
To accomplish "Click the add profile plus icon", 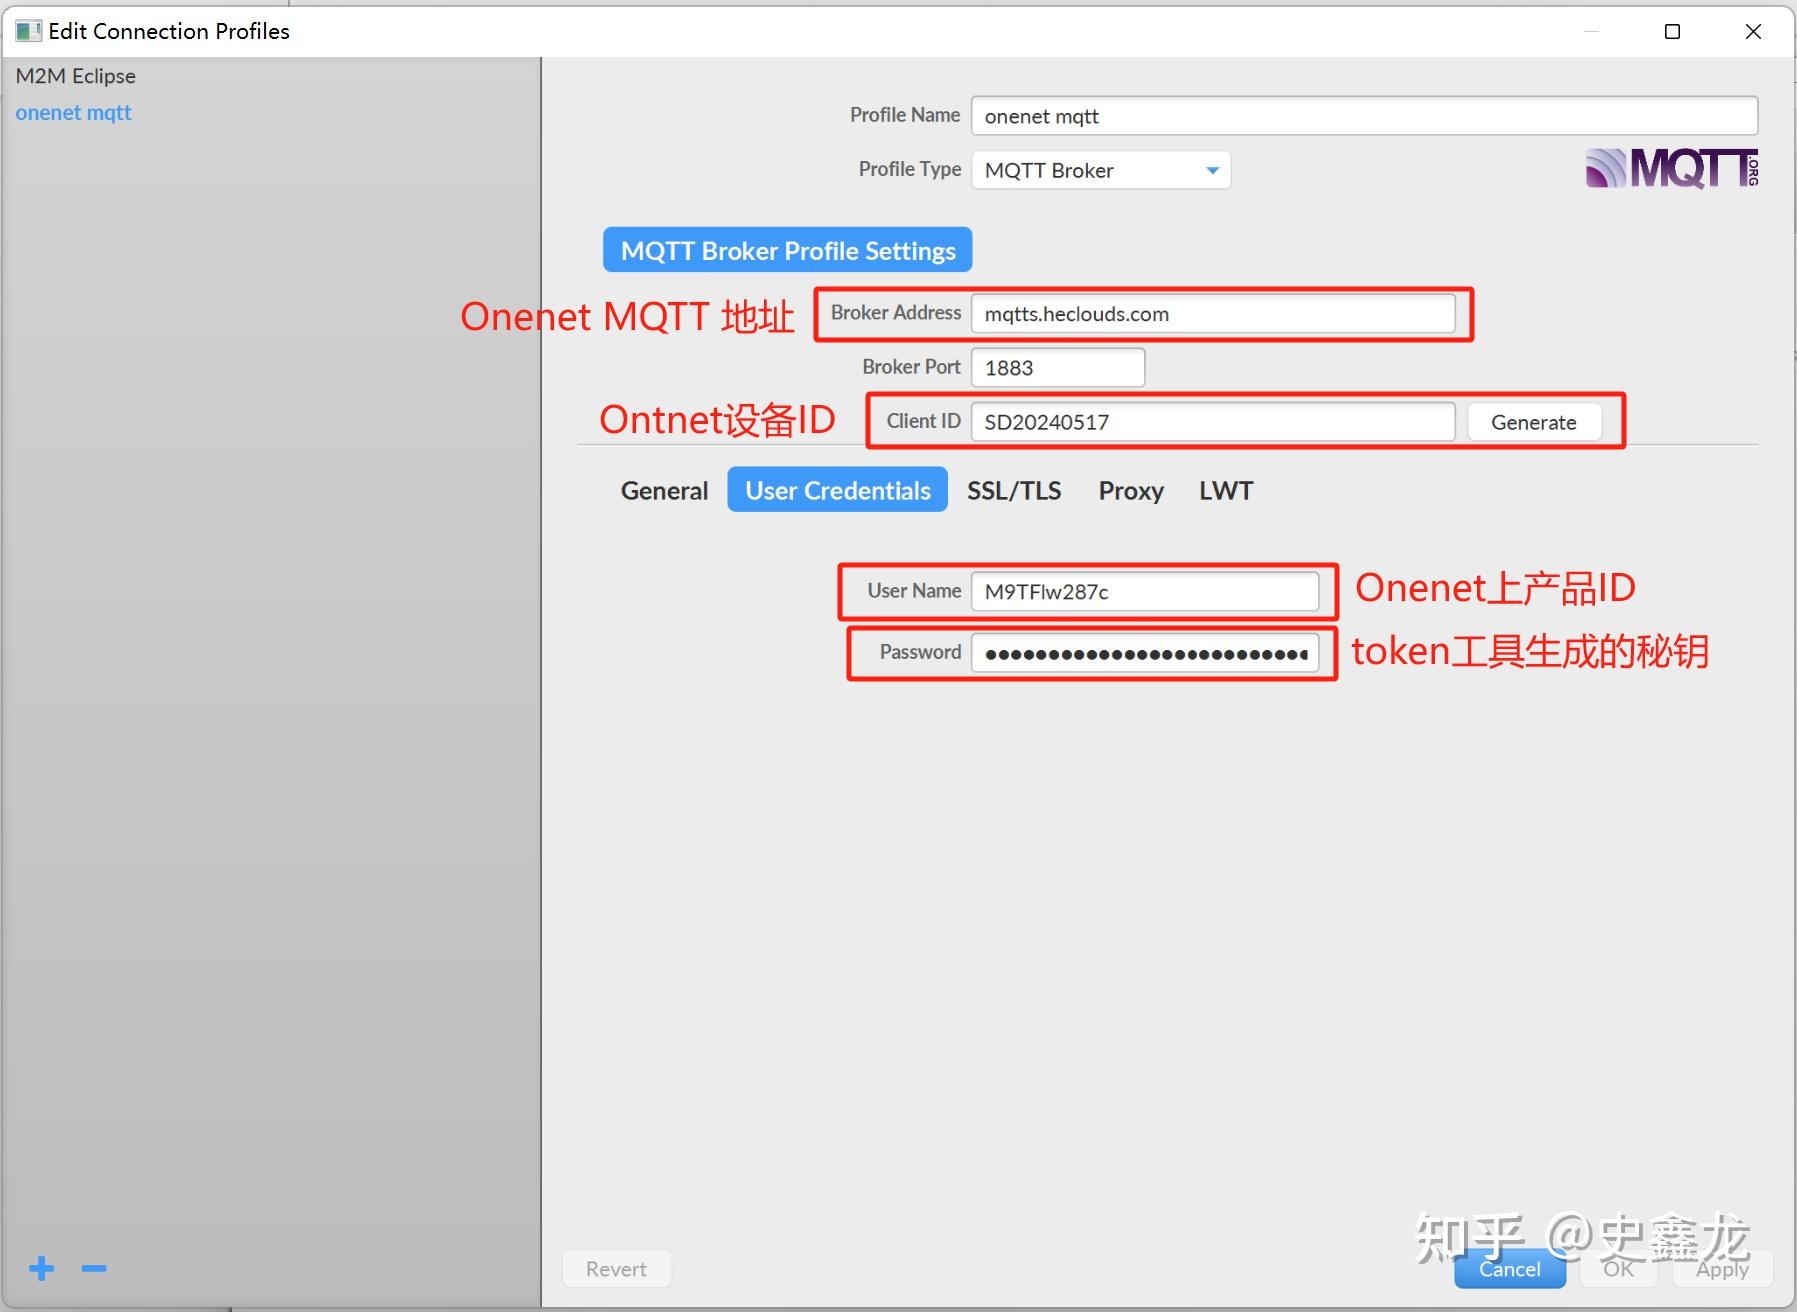I will click(x=40, y=1268).
